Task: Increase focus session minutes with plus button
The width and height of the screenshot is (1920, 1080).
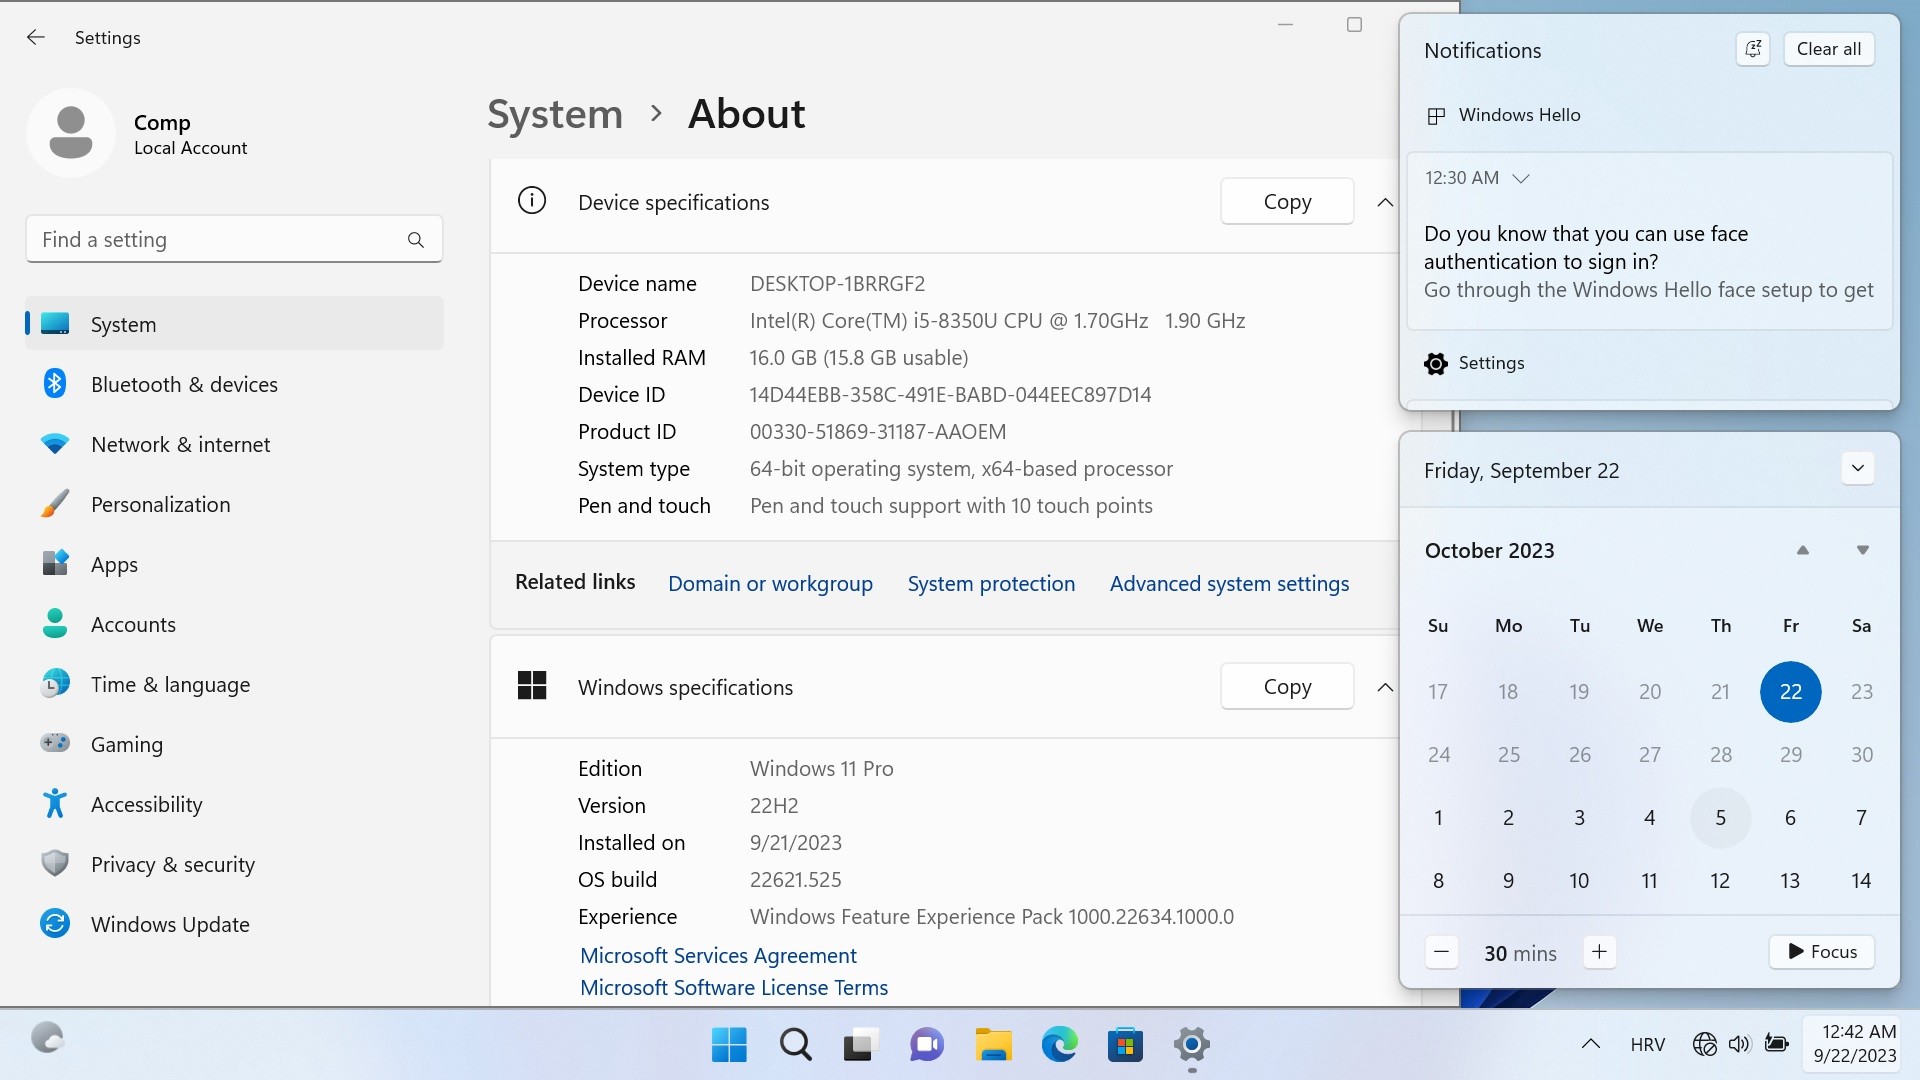Action: (1599, 952)
